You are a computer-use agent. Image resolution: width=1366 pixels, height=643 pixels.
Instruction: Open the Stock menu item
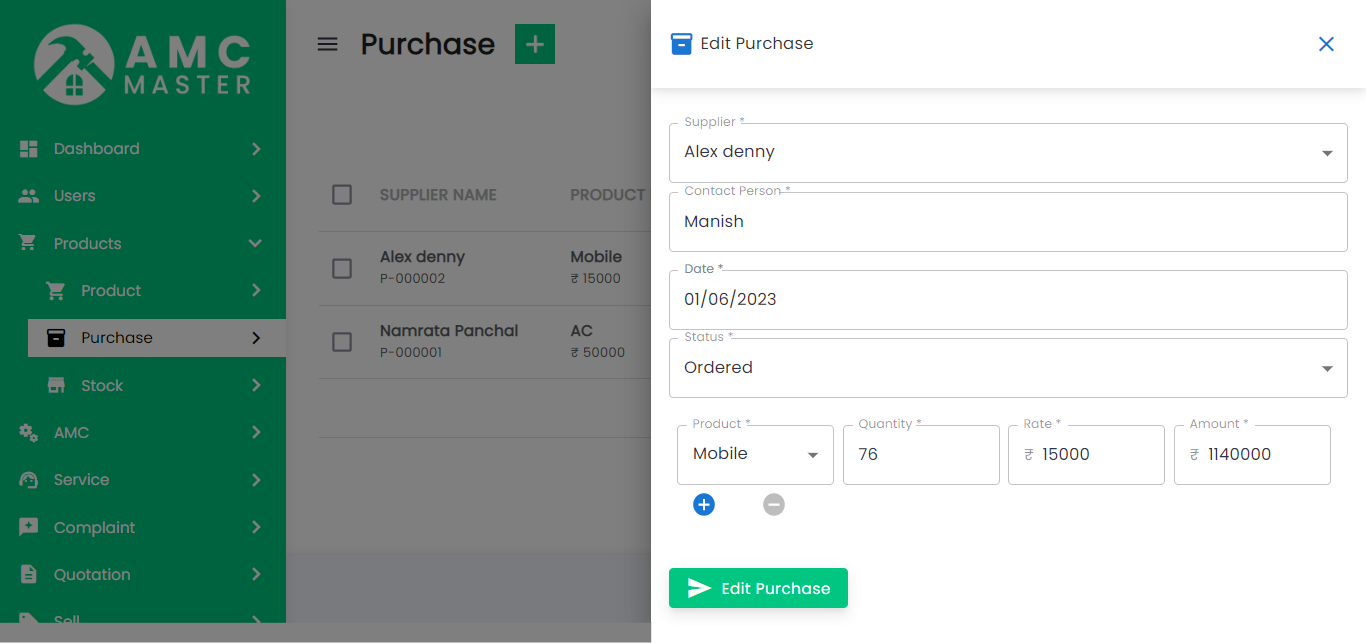click(x=102, y=386)
